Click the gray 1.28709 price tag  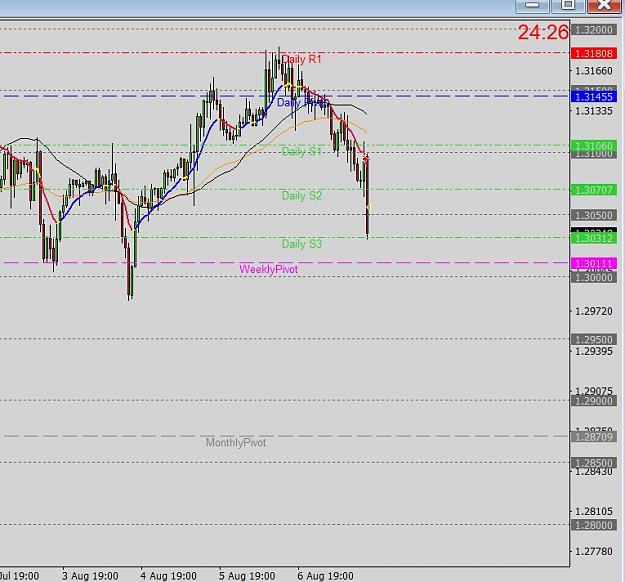point(594,437)
